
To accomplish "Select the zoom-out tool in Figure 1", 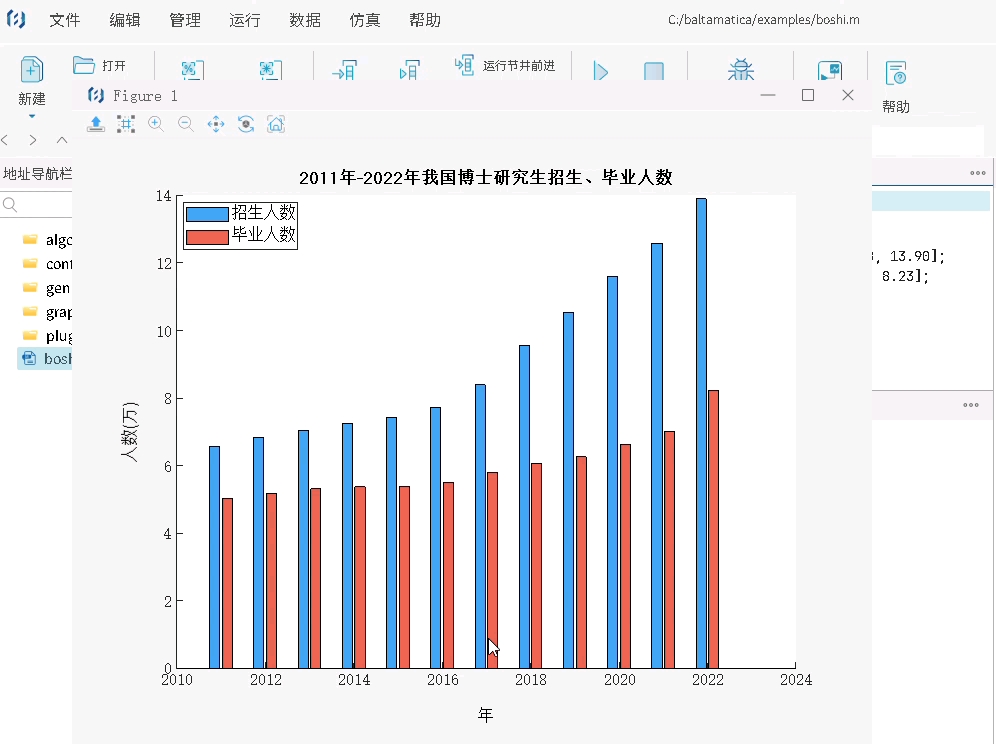I will pyautogui.click(x=186, y=123).
